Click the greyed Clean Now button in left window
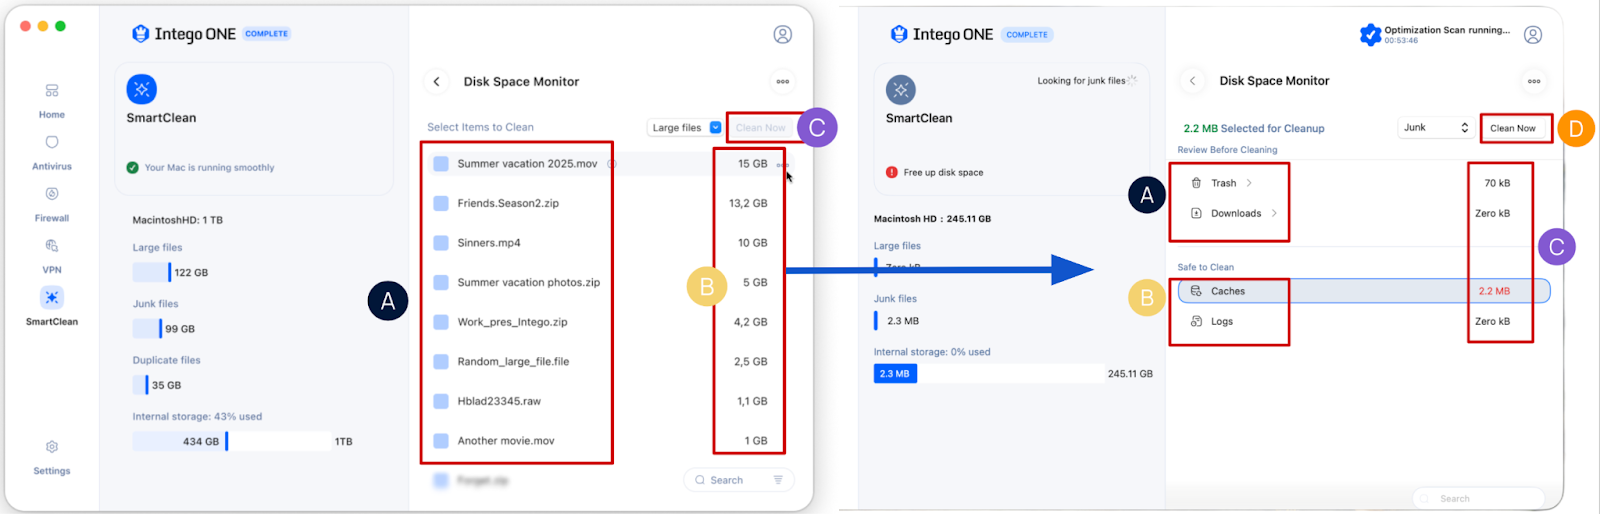 pos(761,128)
